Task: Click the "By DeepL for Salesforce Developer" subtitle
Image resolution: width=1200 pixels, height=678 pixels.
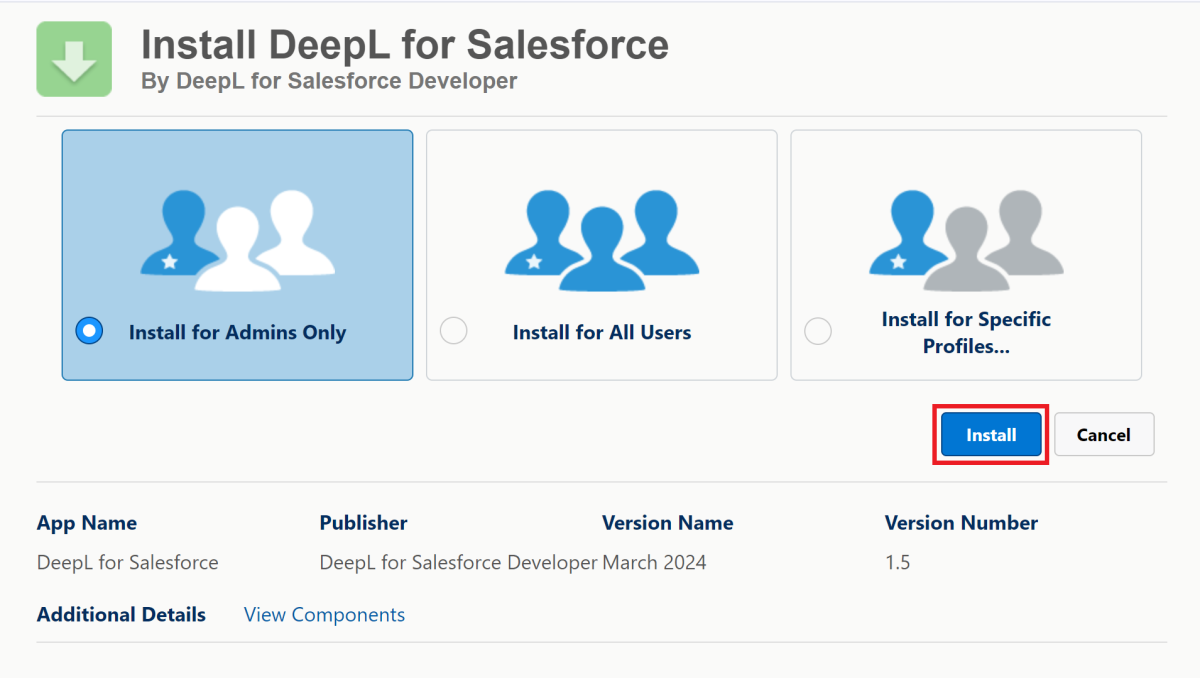Action: click(329, 81)
